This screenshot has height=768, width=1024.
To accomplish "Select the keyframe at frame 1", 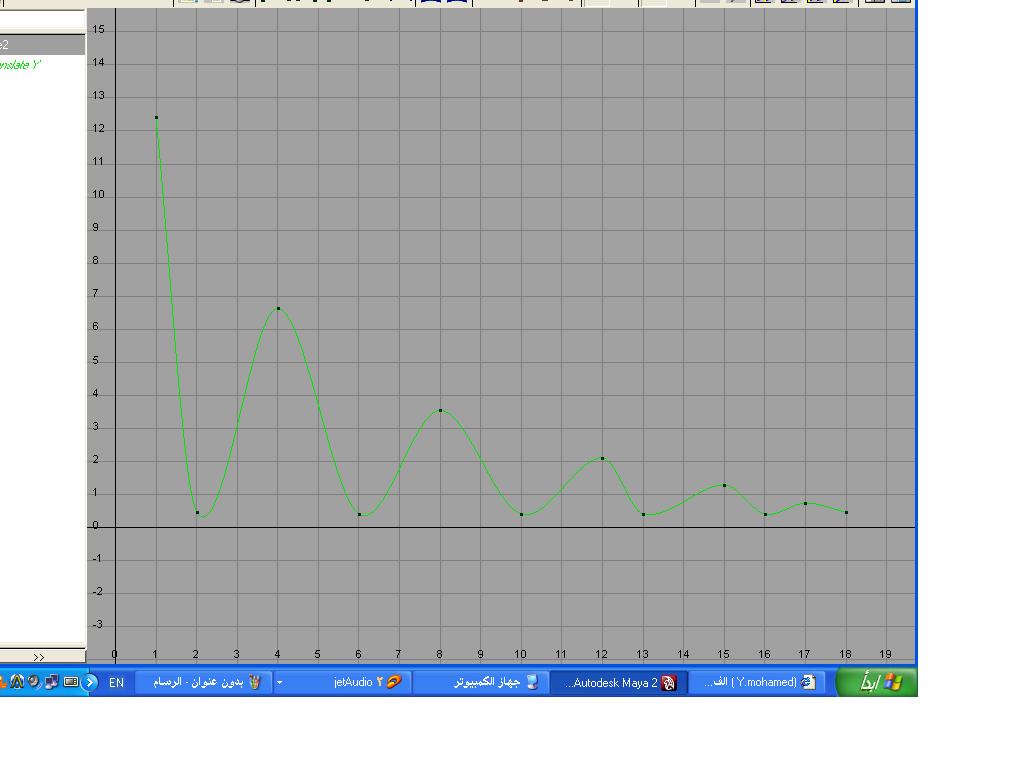I will tap(157, 118).
